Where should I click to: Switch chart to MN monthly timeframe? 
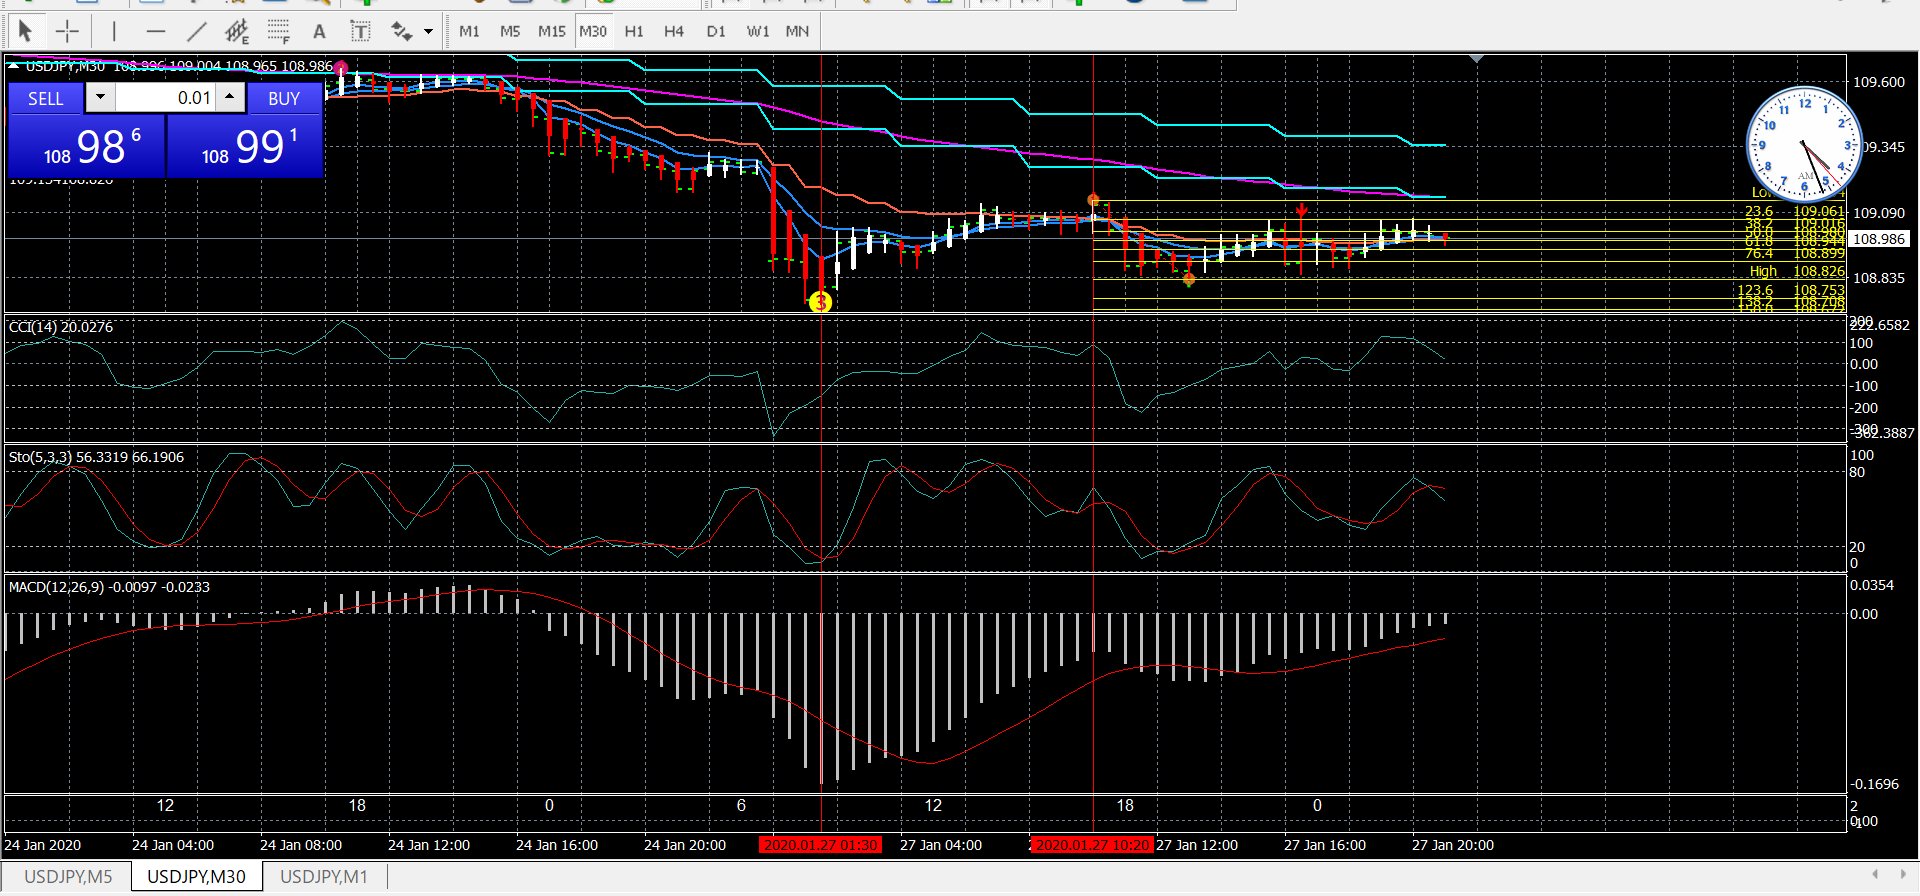tap(797, 31)
